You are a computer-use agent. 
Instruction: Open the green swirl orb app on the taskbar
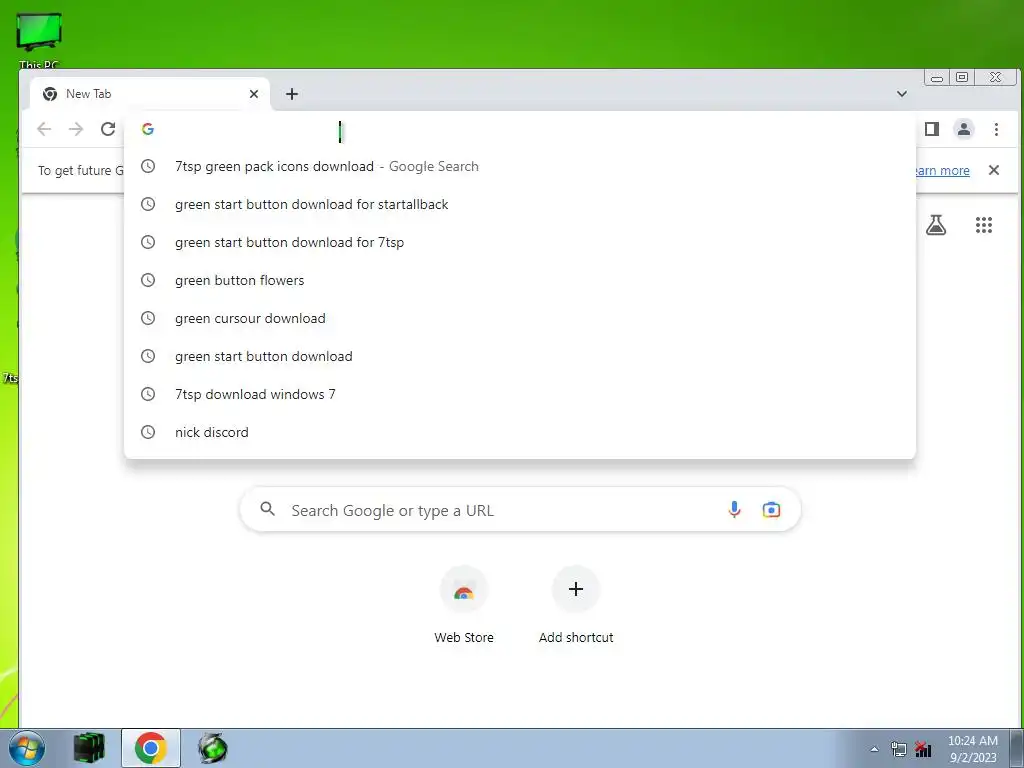[213, 748]
